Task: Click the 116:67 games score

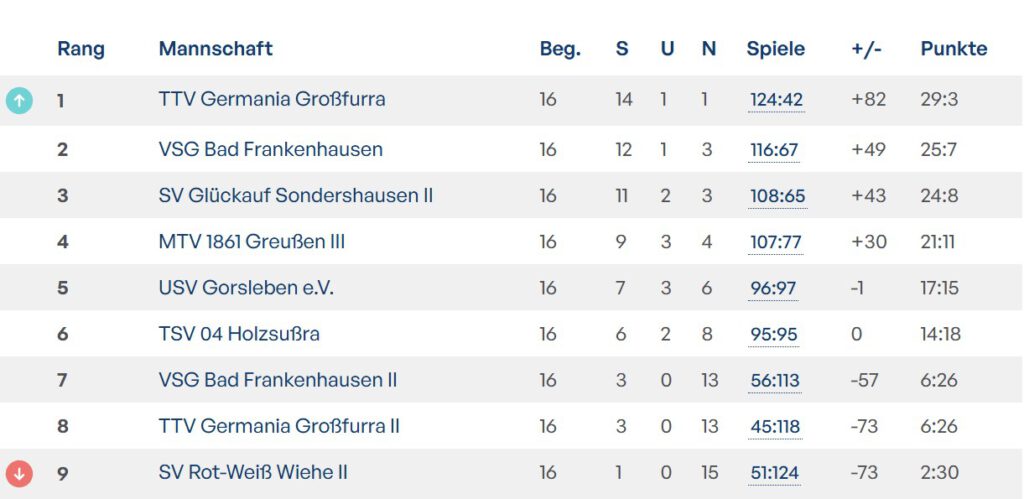Action: (774, 150)
